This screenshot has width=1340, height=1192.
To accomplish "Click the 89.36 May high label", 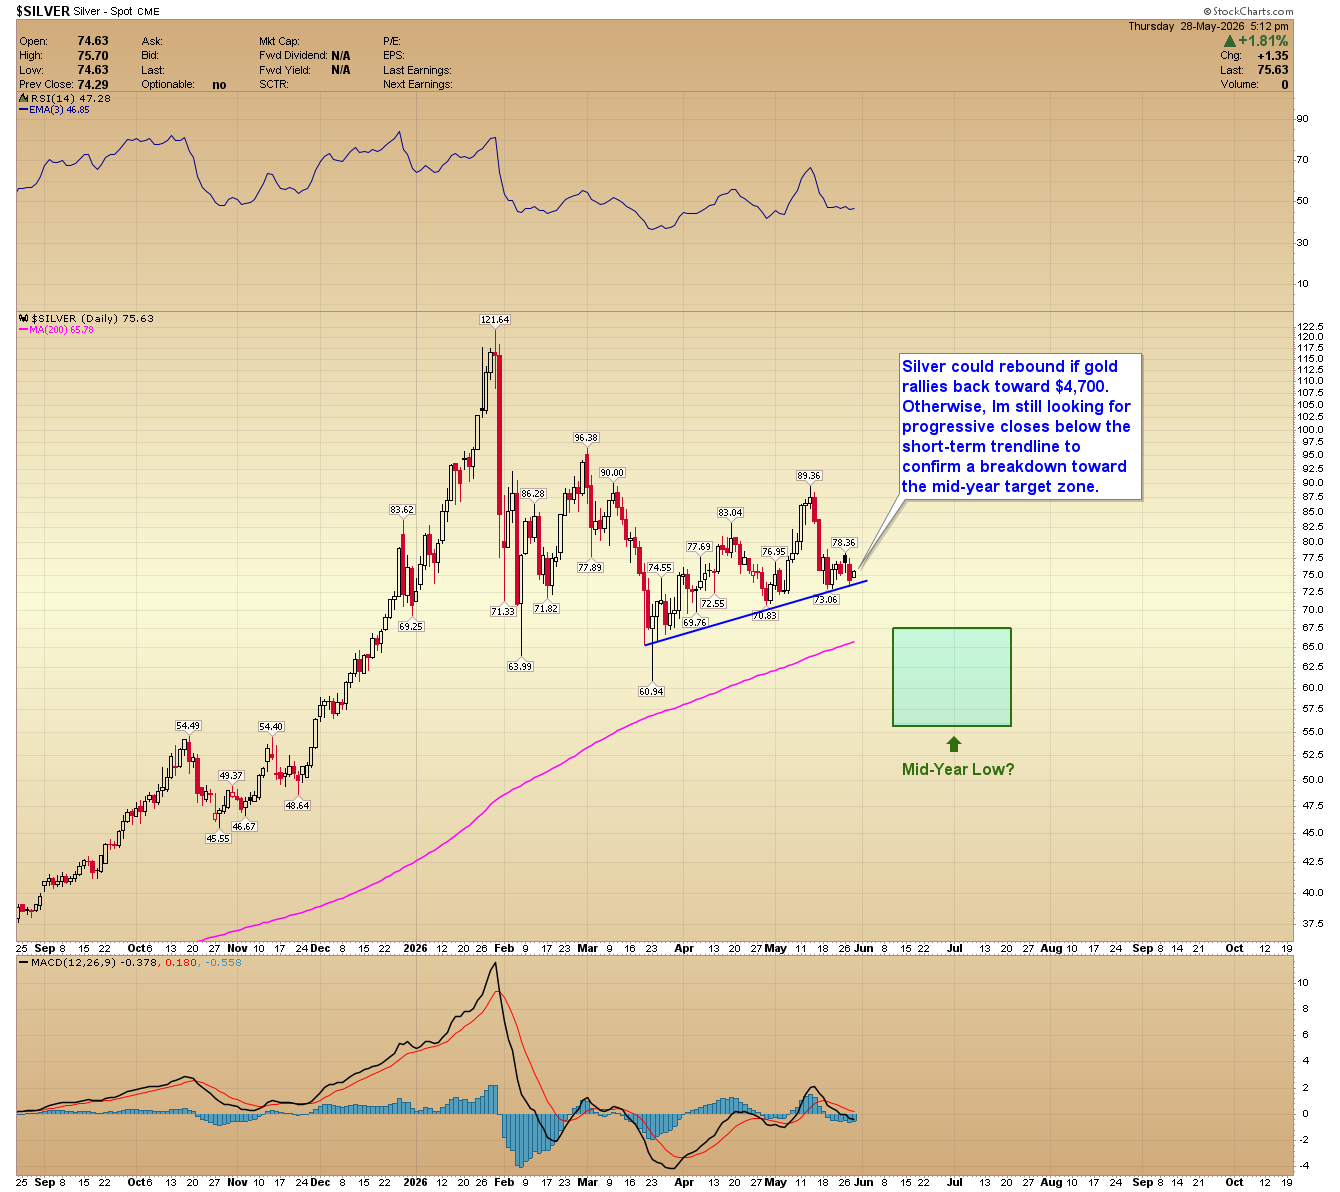I will click(x=809, y=476).
